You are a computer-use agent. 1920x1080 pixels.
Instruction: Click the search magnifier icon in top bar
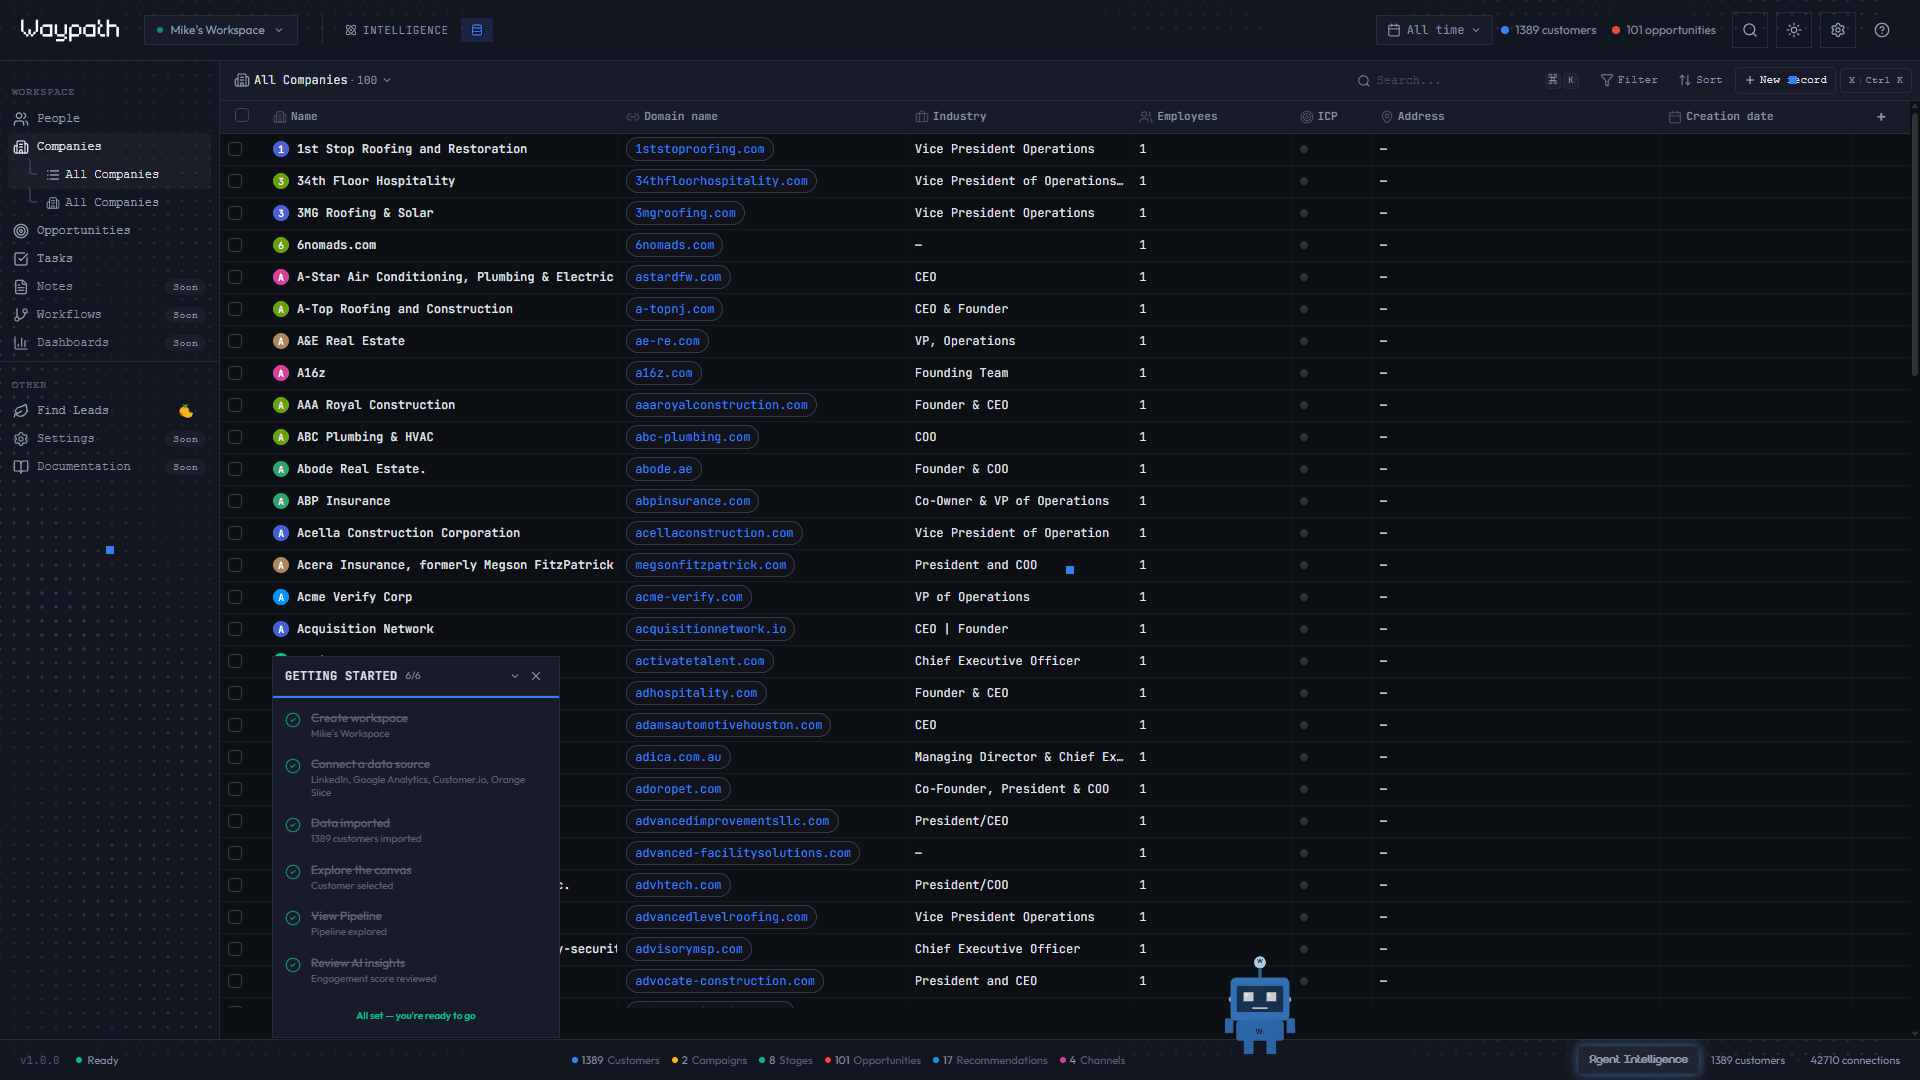pos(1749,30)
